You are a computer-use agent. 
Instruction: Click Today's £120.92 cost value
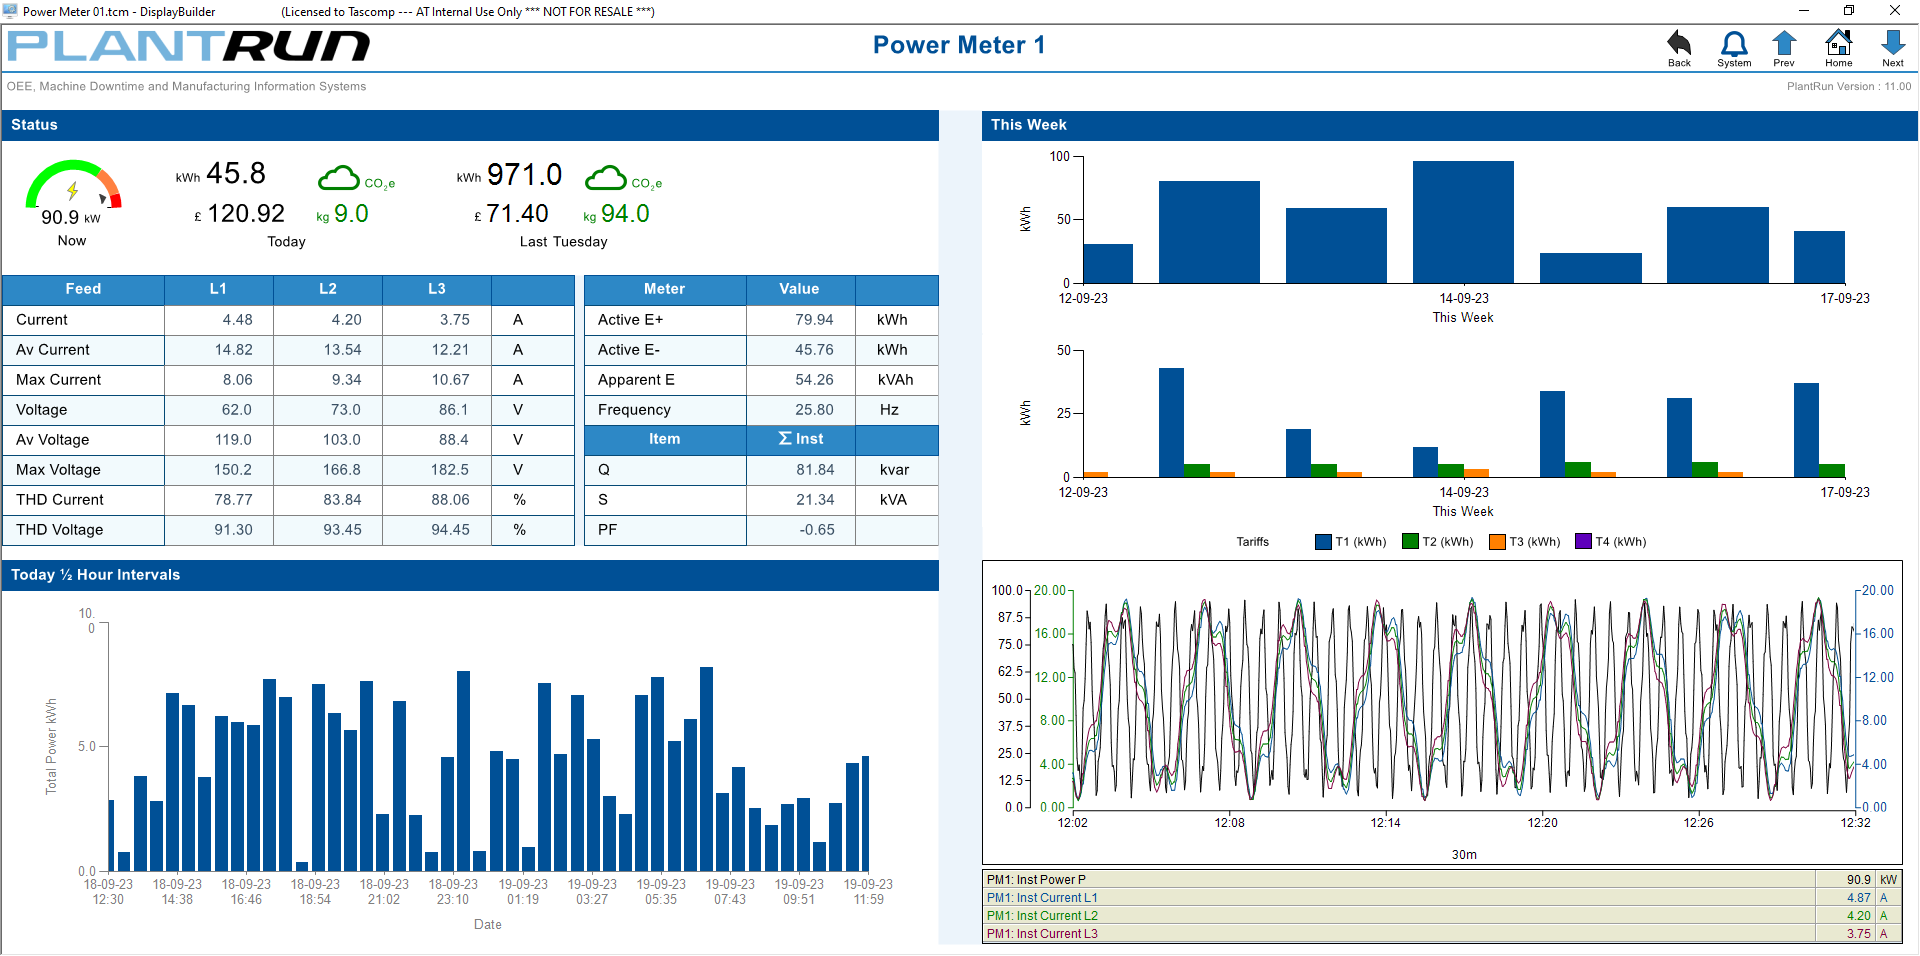point(246,214)
